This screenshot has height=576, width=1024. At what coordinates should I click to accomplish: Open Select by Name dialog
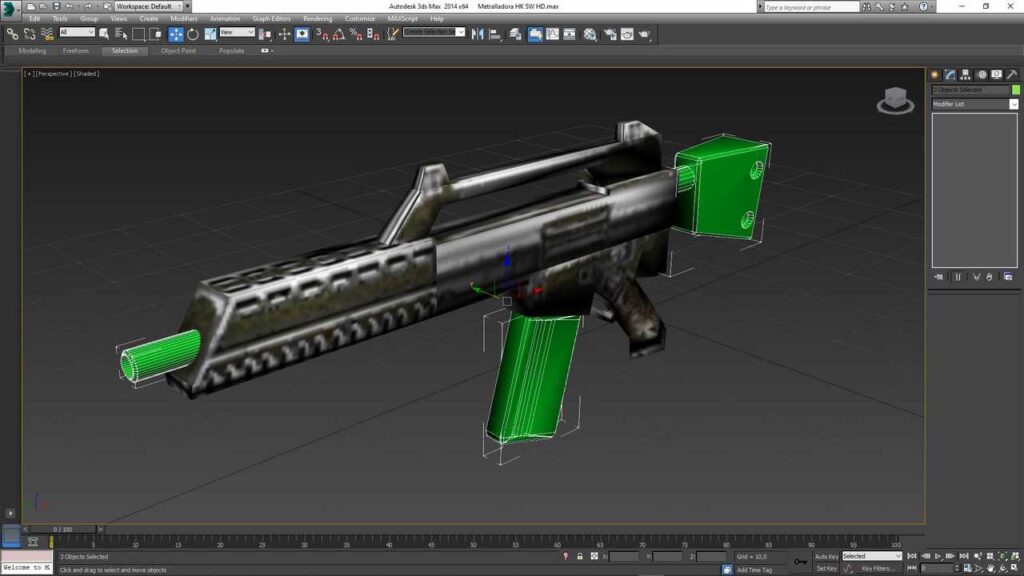[120, 32]
